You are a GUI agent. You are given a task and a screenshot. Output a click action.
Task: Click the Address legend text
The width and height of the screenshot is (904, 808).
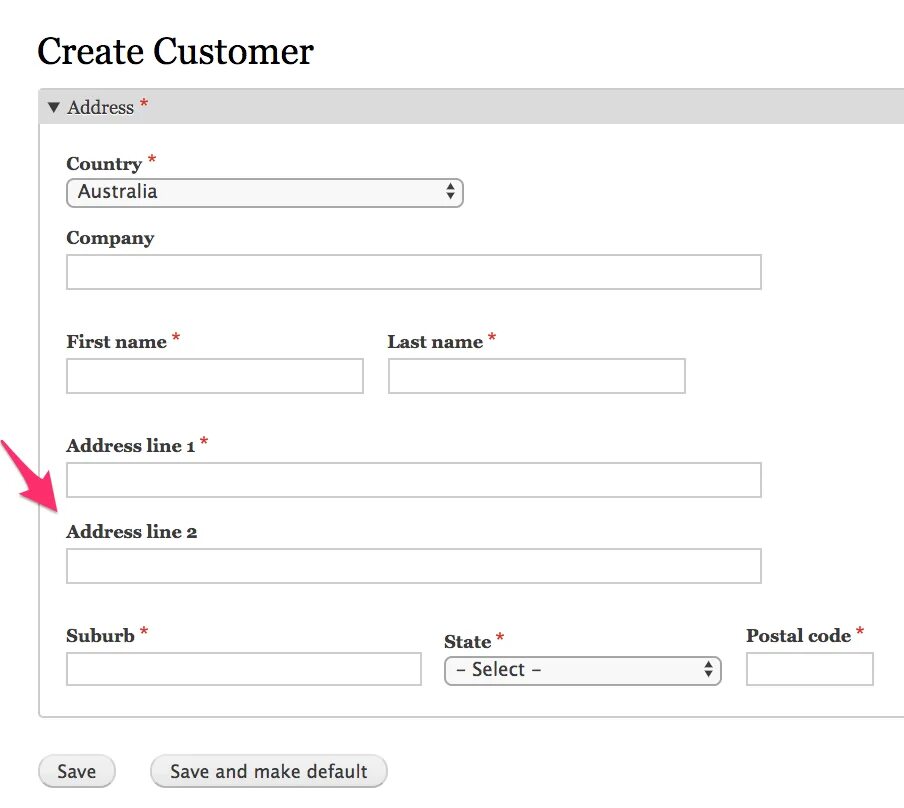(100, 107)
